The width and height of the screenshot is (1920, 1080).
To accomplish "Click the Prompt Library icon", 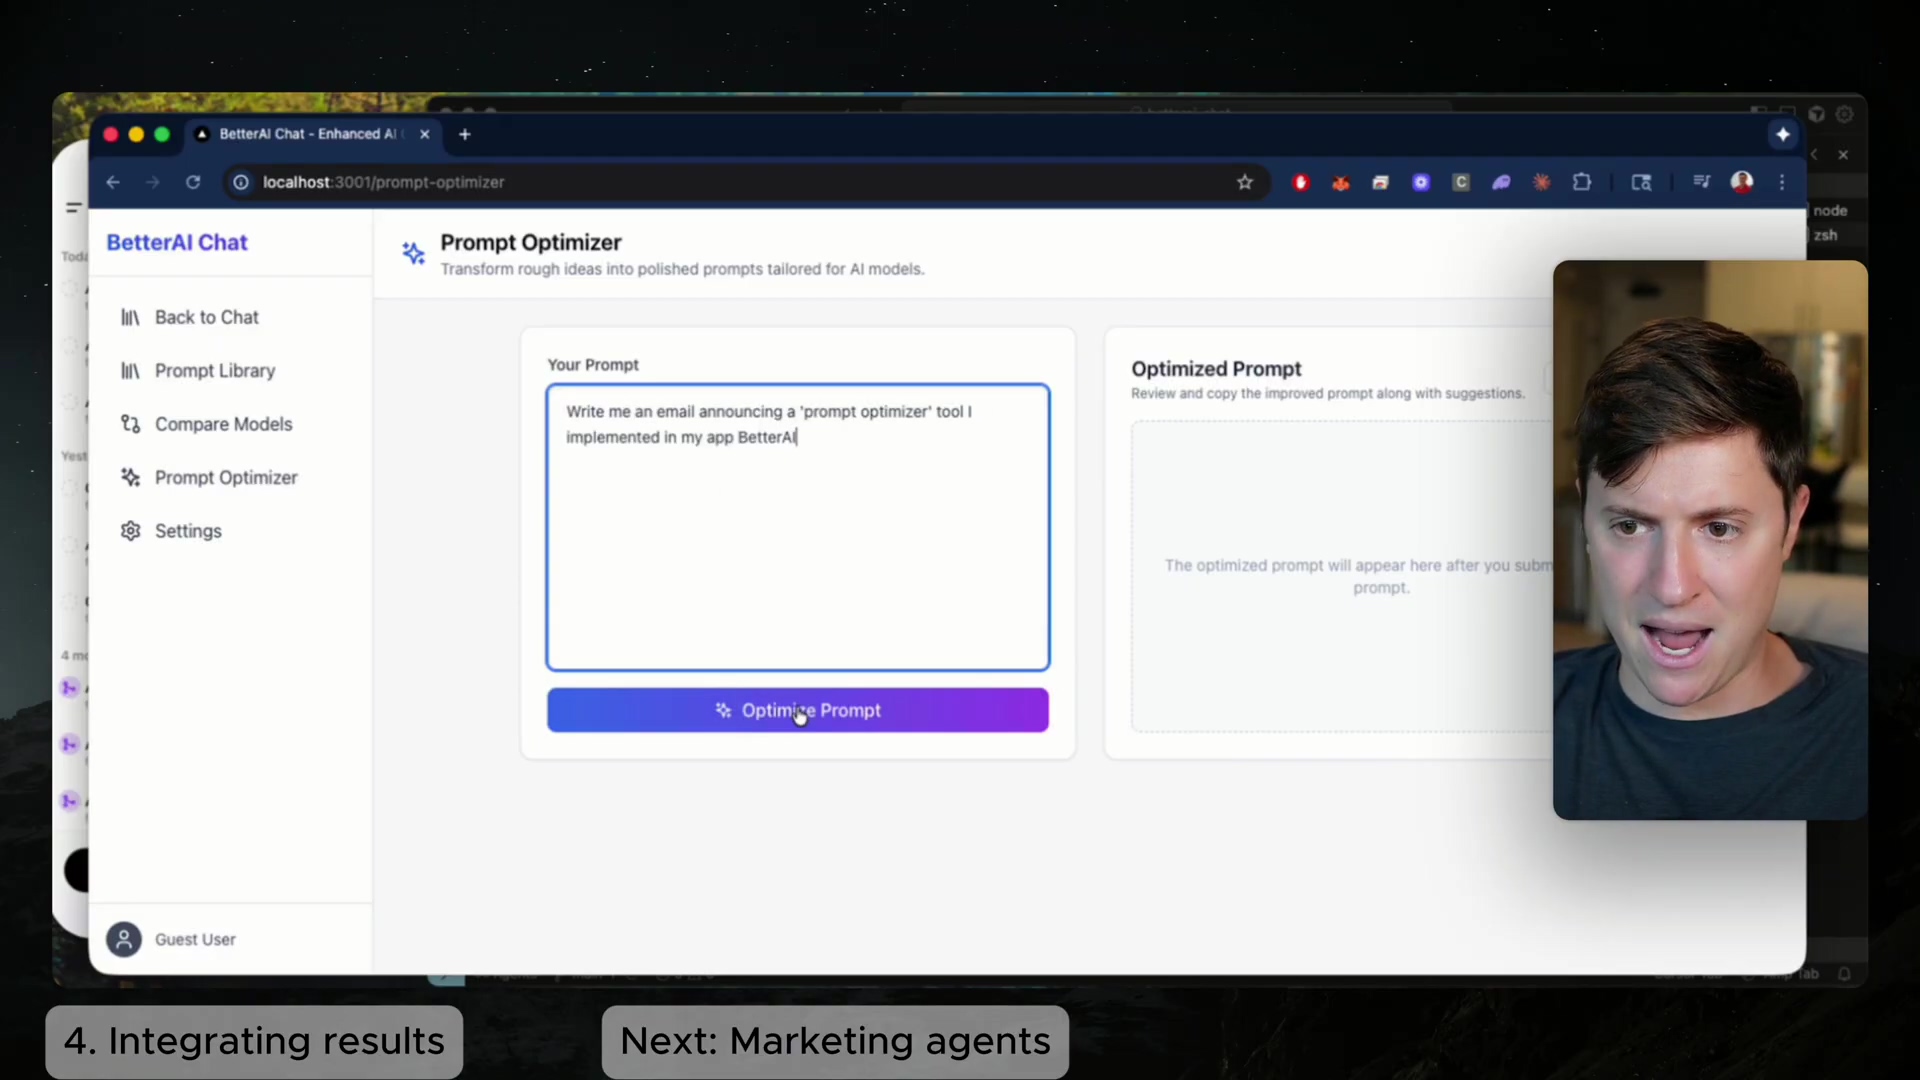I will [x=130, y=371].
